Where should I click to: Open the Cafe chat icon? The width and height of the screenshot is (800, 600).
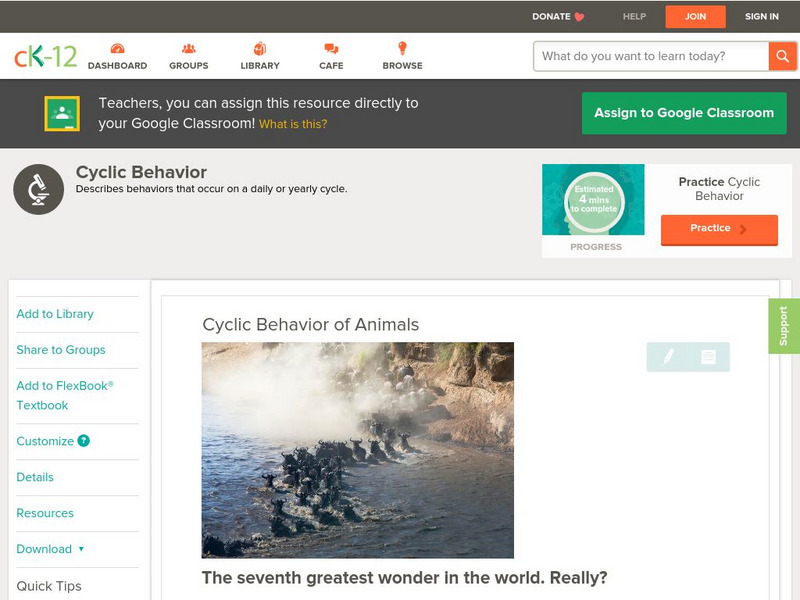[x=331, y=49]
